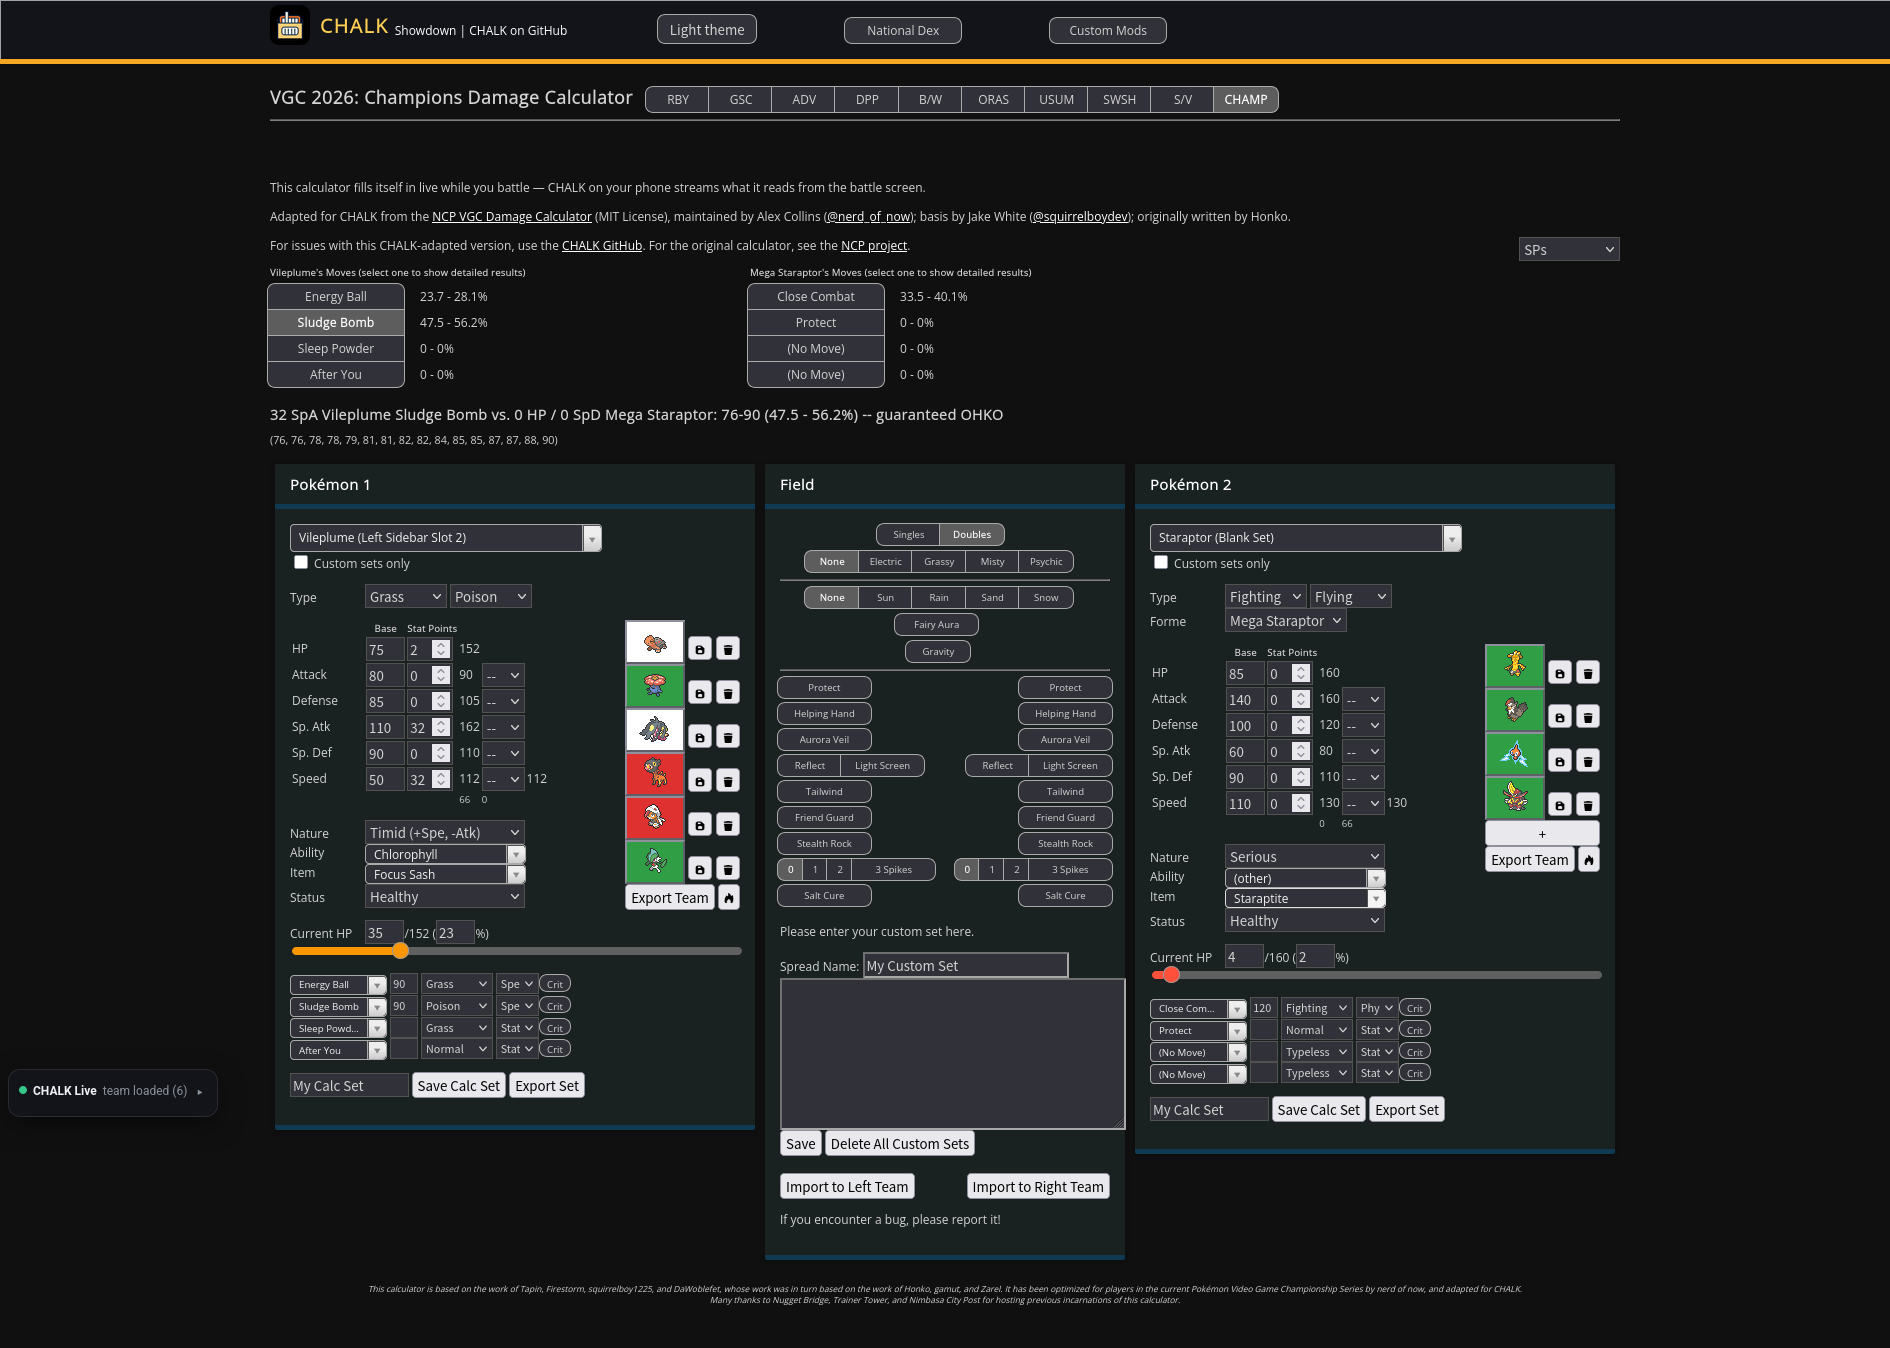Open the SPs dropdown

pyautogui.click(x=1569, y=249)
